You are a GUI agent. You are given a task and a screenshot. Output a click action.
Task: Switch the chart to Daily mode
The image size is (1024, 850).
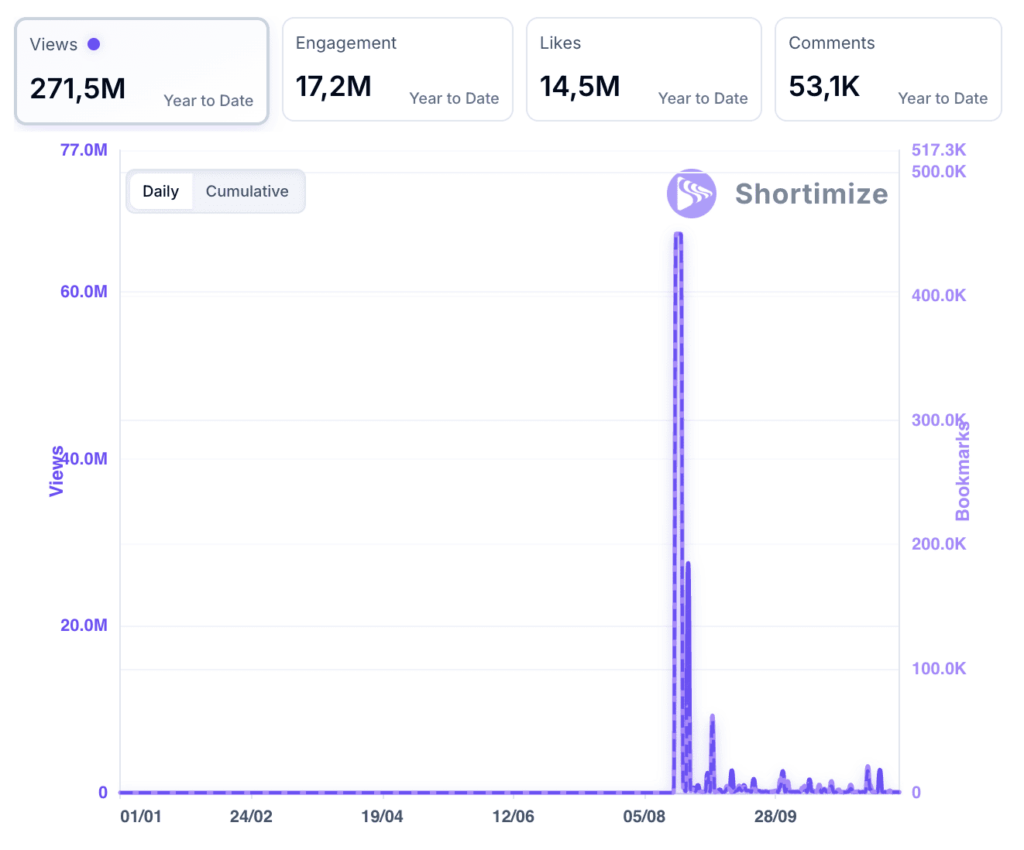[160, 191]
